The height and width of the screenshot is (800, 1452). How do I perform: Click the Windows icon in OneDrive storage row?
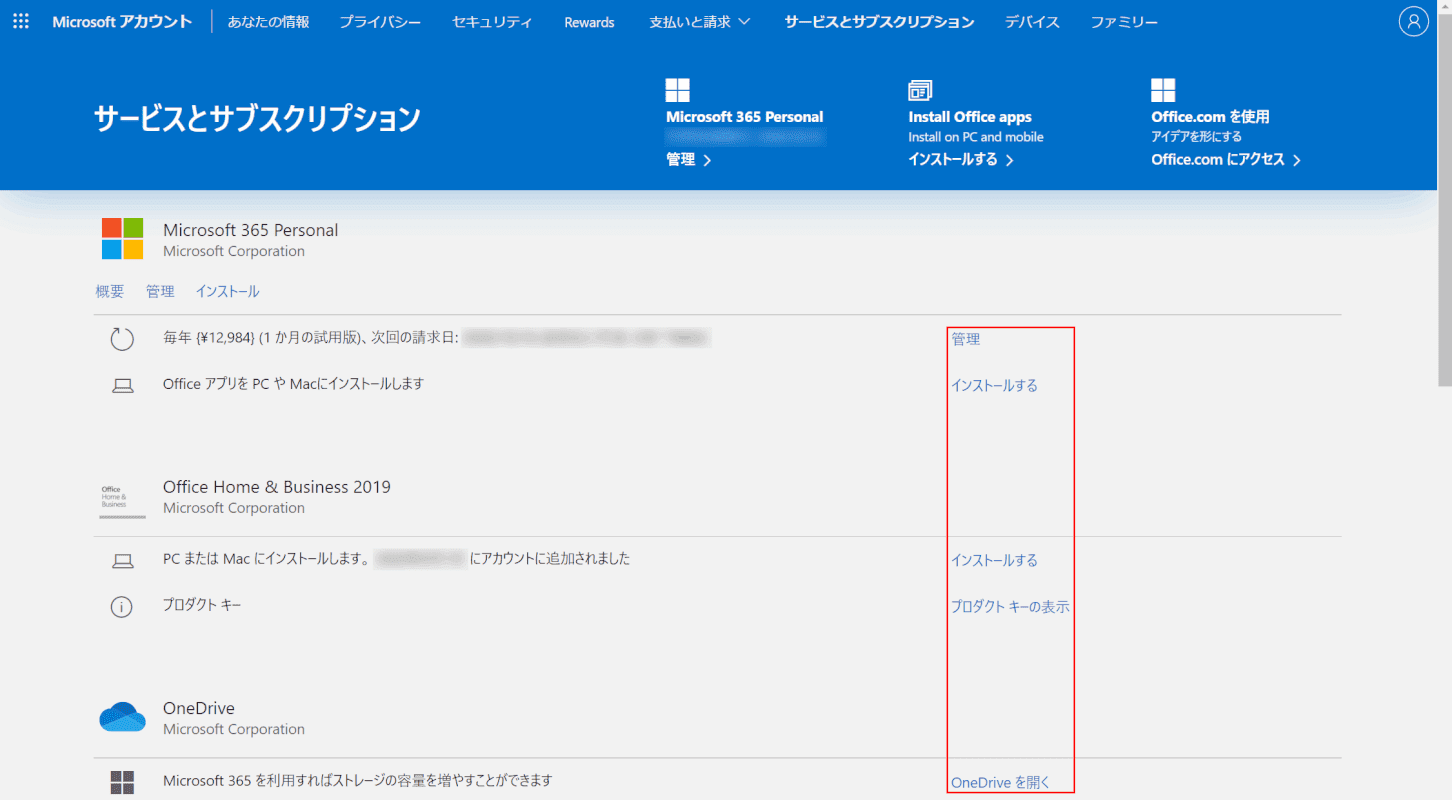pyautogui.click(x=122, y=782)
